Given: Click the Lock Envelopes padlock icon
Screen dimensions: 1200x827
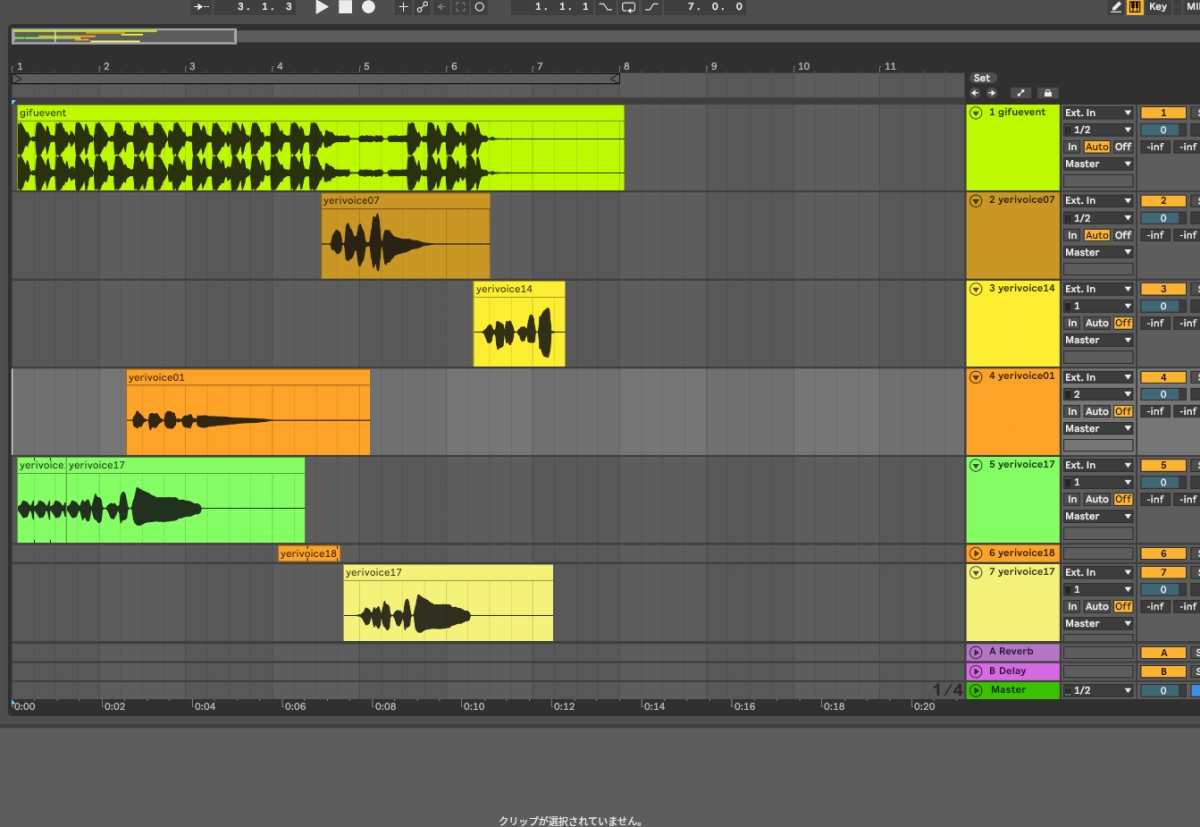Looking at the screenshot, I should point(1047,93).
